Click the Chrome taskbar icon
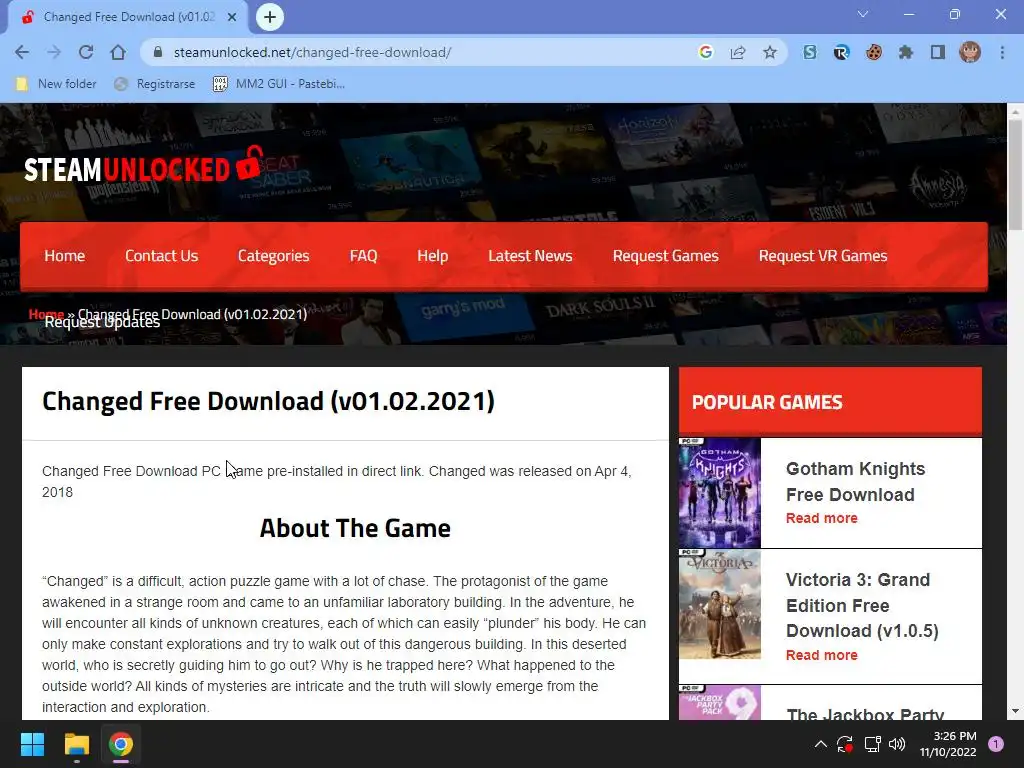Screen dimensions: 1024x768 pyautogui.click(x=120, y=744)
